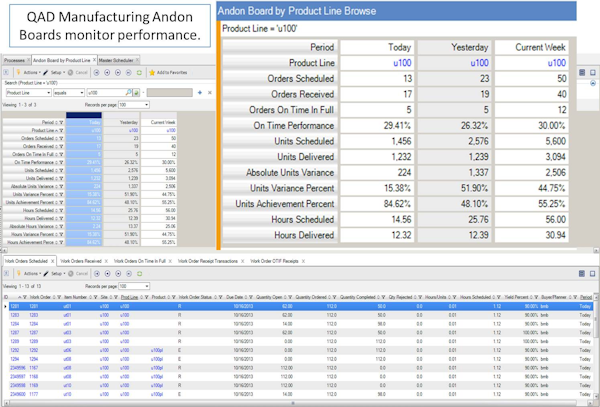Click the pen Setup icon in Work Orders toolbar
600x407 pixels.
click(46, 274)
